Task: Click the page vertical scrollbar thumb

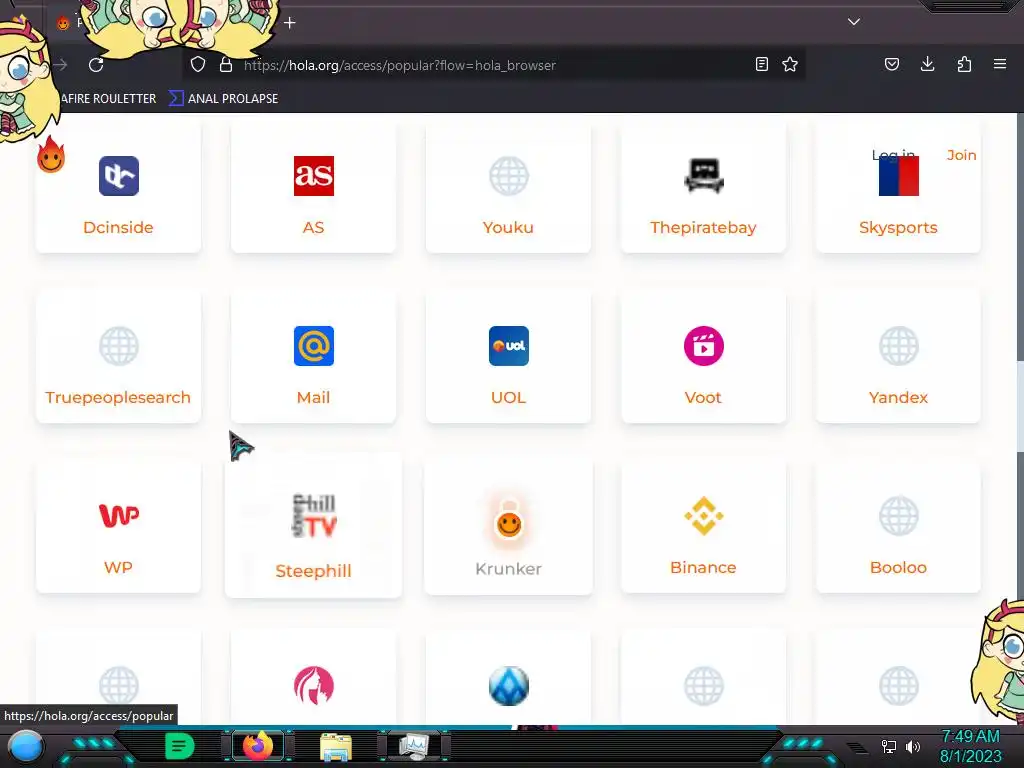Action: (1020, 405)
